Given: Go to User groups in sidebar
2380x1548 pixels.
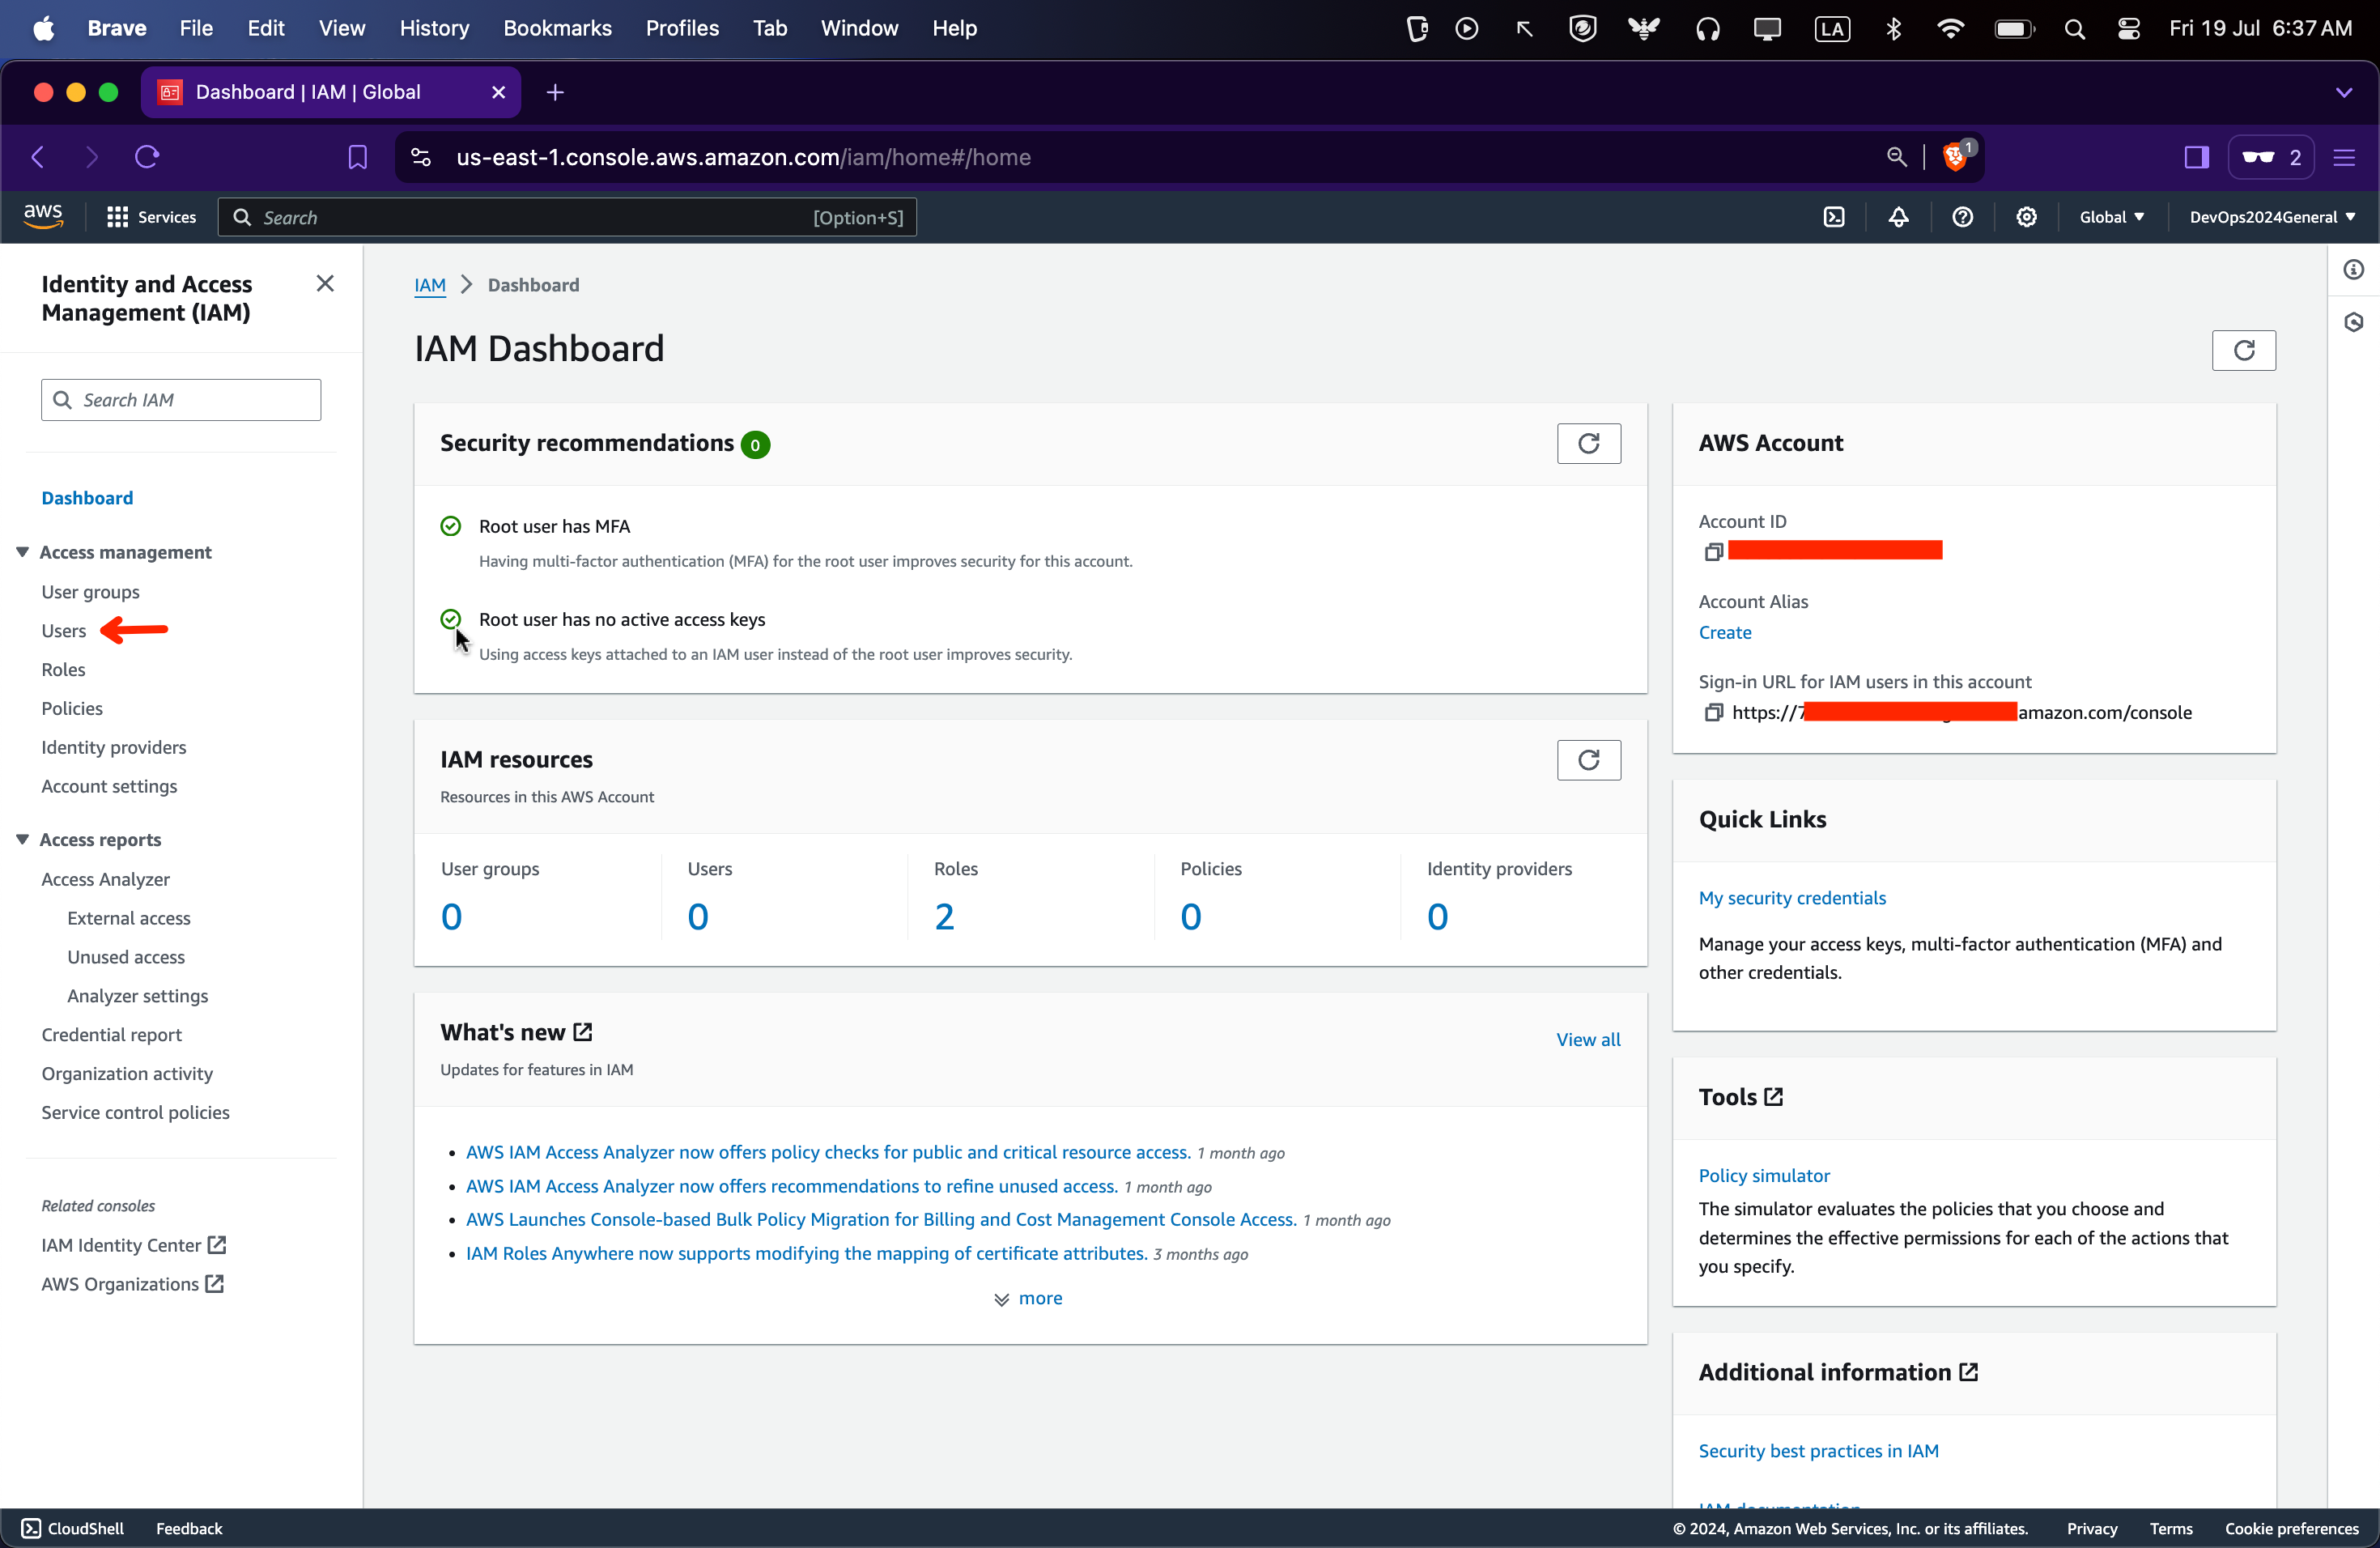Looking at the screenshot, I should (x=90, y=592).
